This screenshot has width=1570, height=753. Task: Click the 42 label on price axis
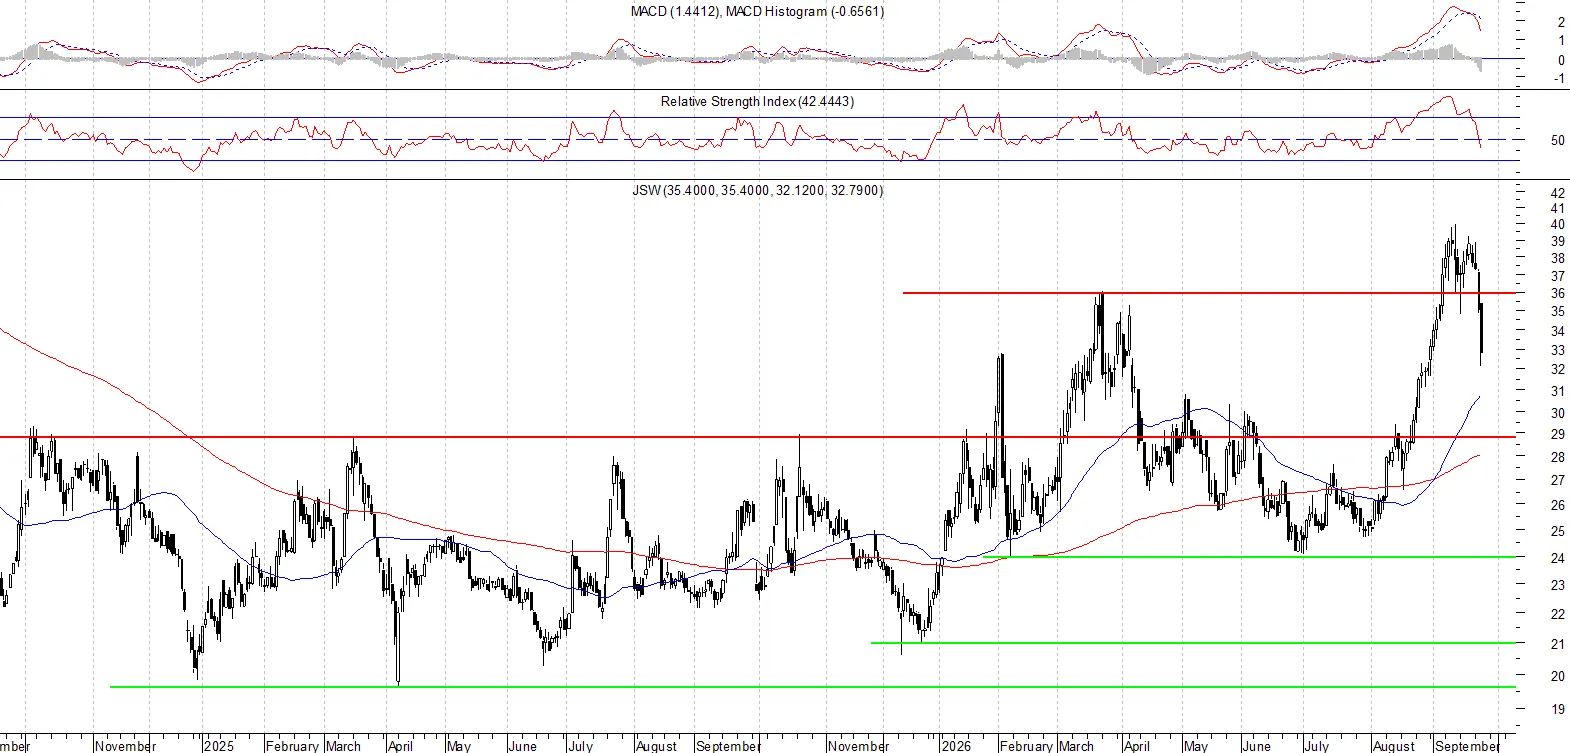pyautogui.click(x=1557, y=193)
